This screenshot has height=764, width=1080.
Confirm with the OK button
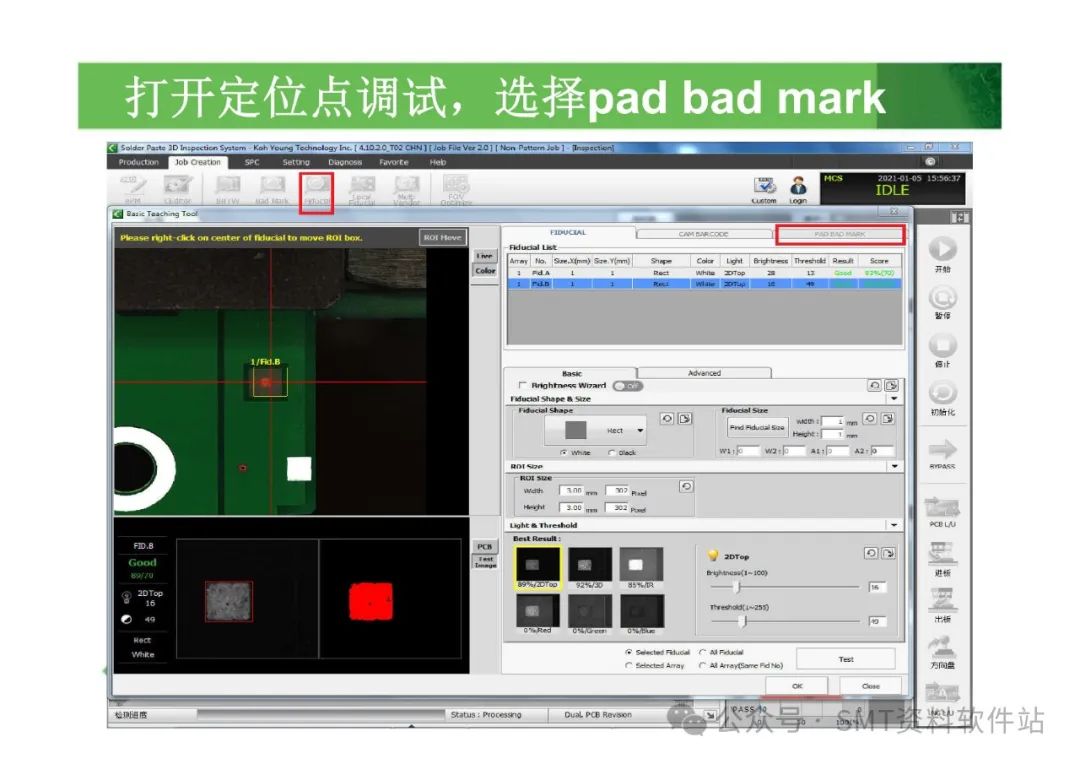[797, 686]
